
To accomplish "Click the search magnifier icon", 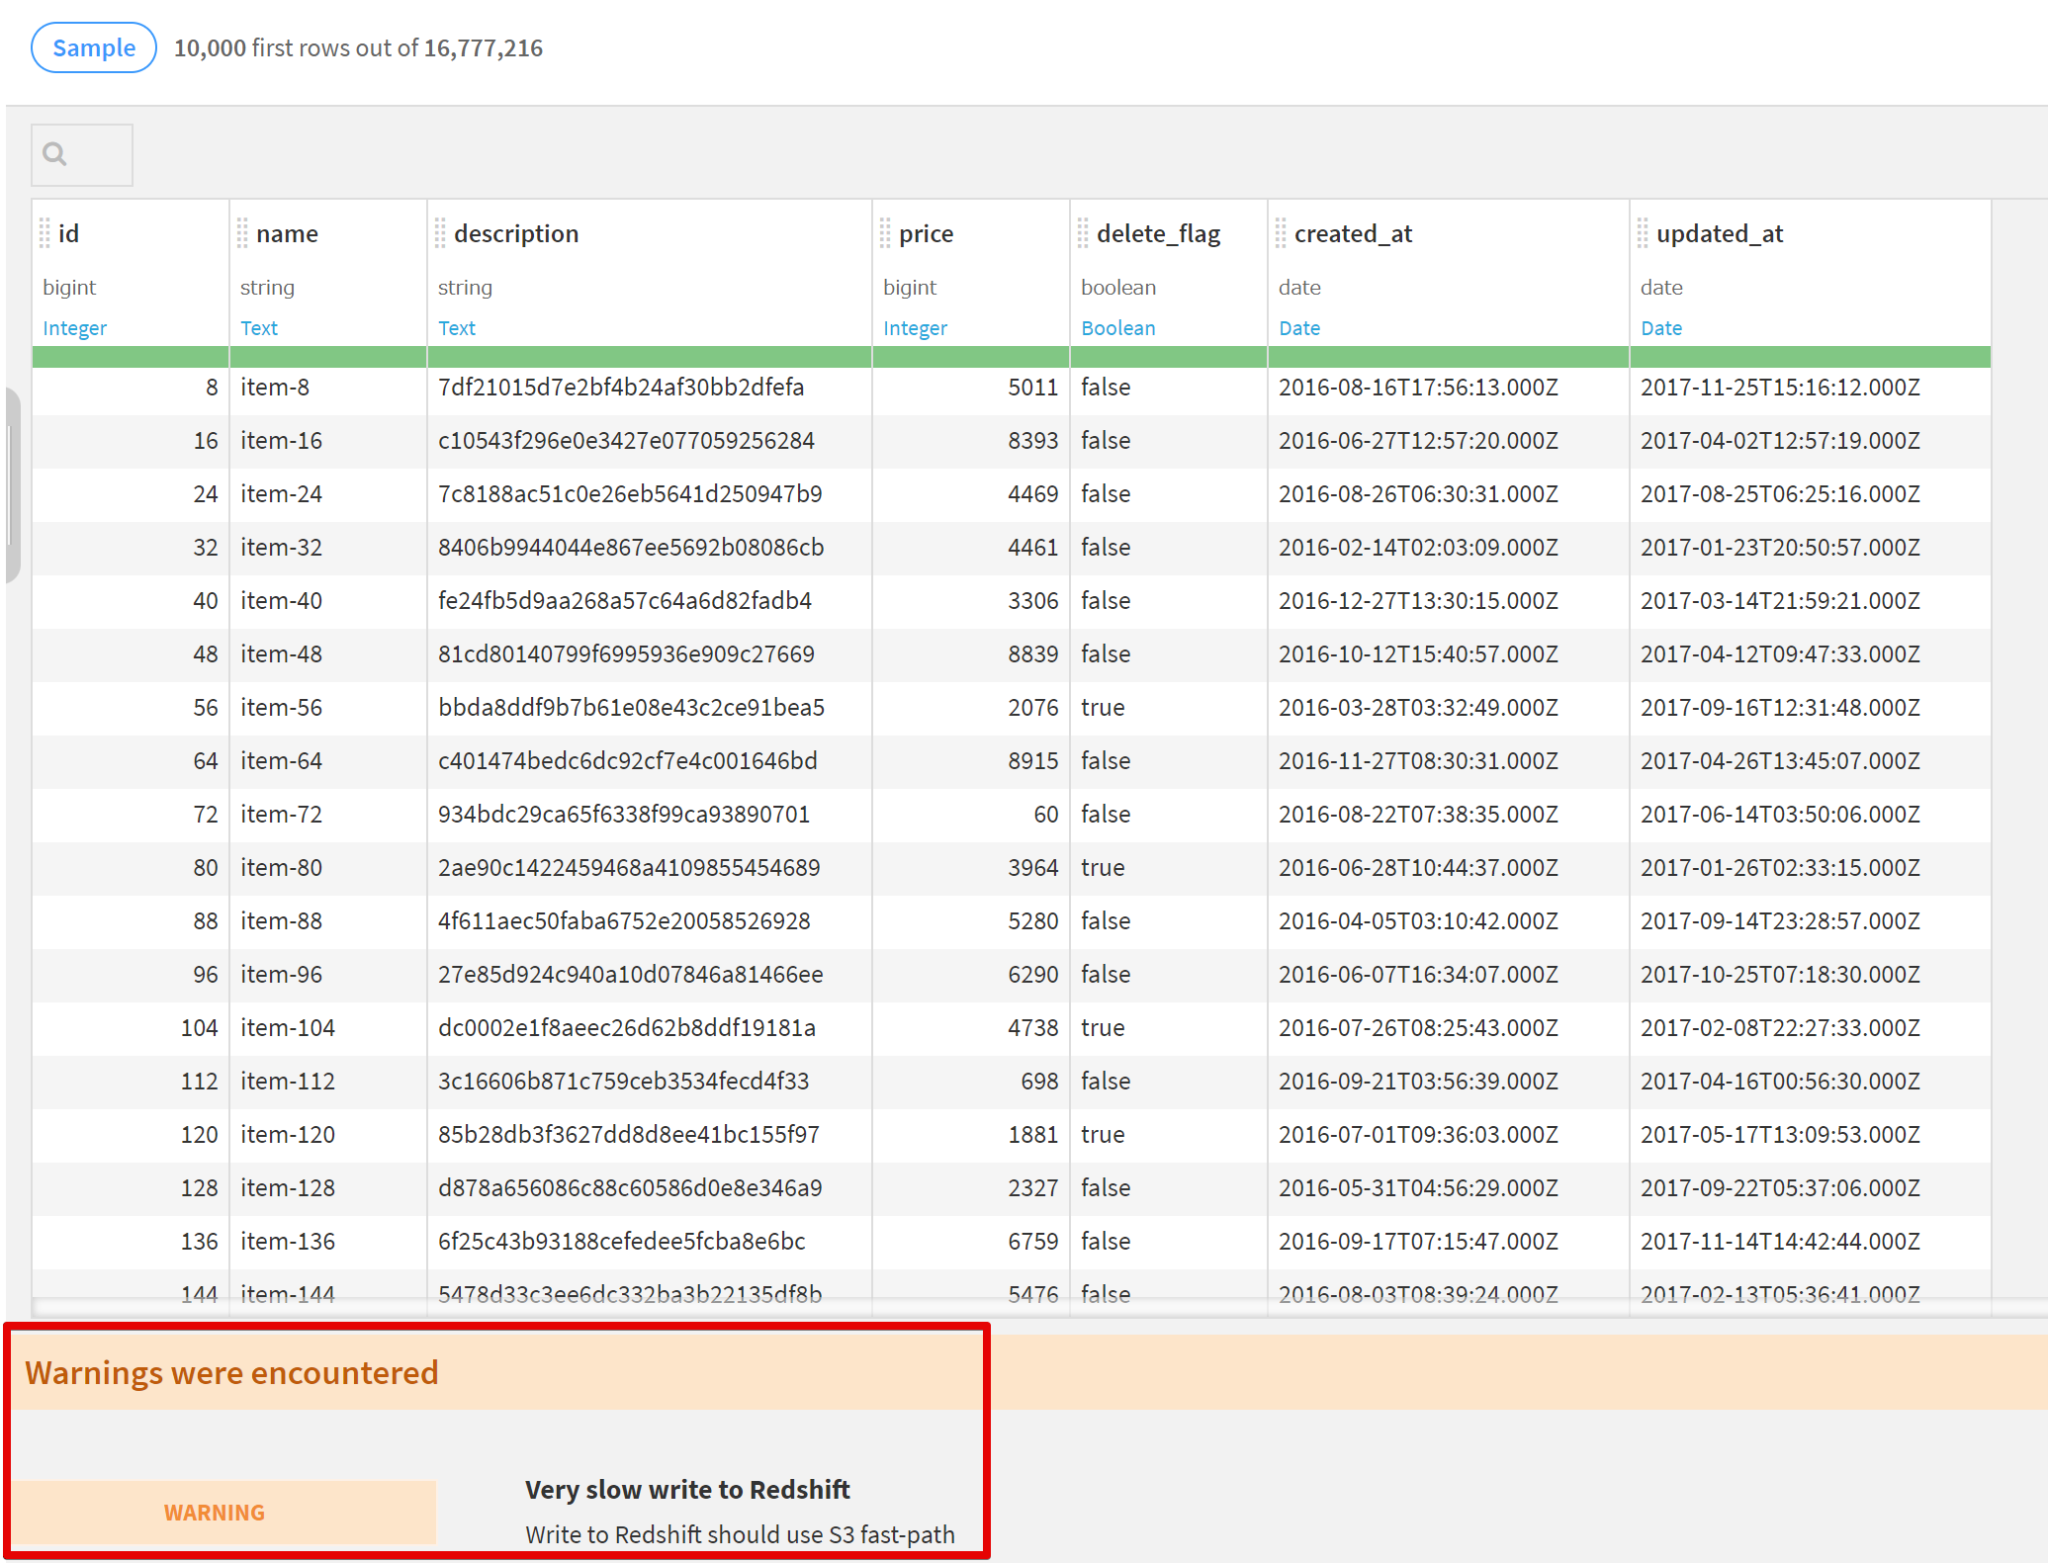I will pos(55,154).
